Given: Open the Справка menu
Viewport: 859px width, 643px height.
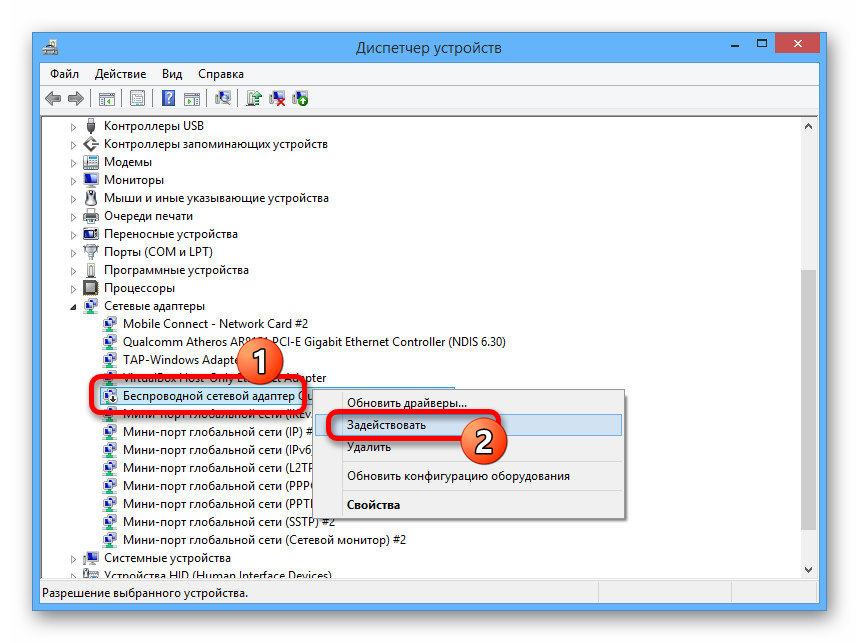Looking at the screenshot, I should pos(221,74).
